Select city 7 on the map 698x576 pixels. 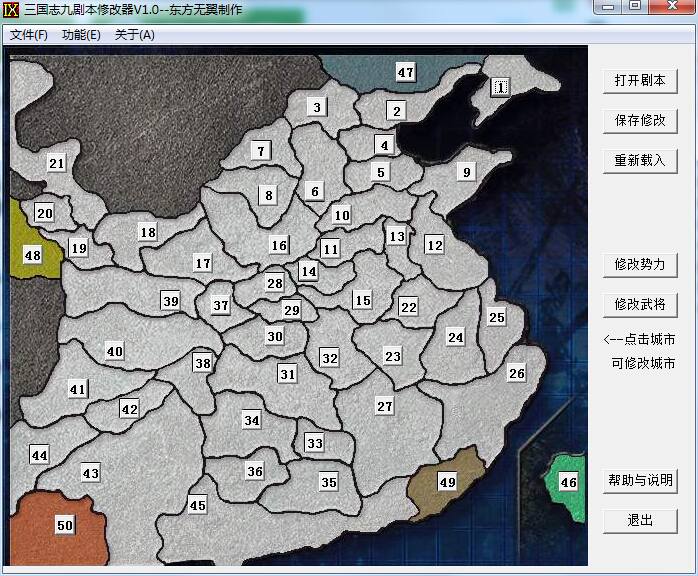(x=261, y=151)
